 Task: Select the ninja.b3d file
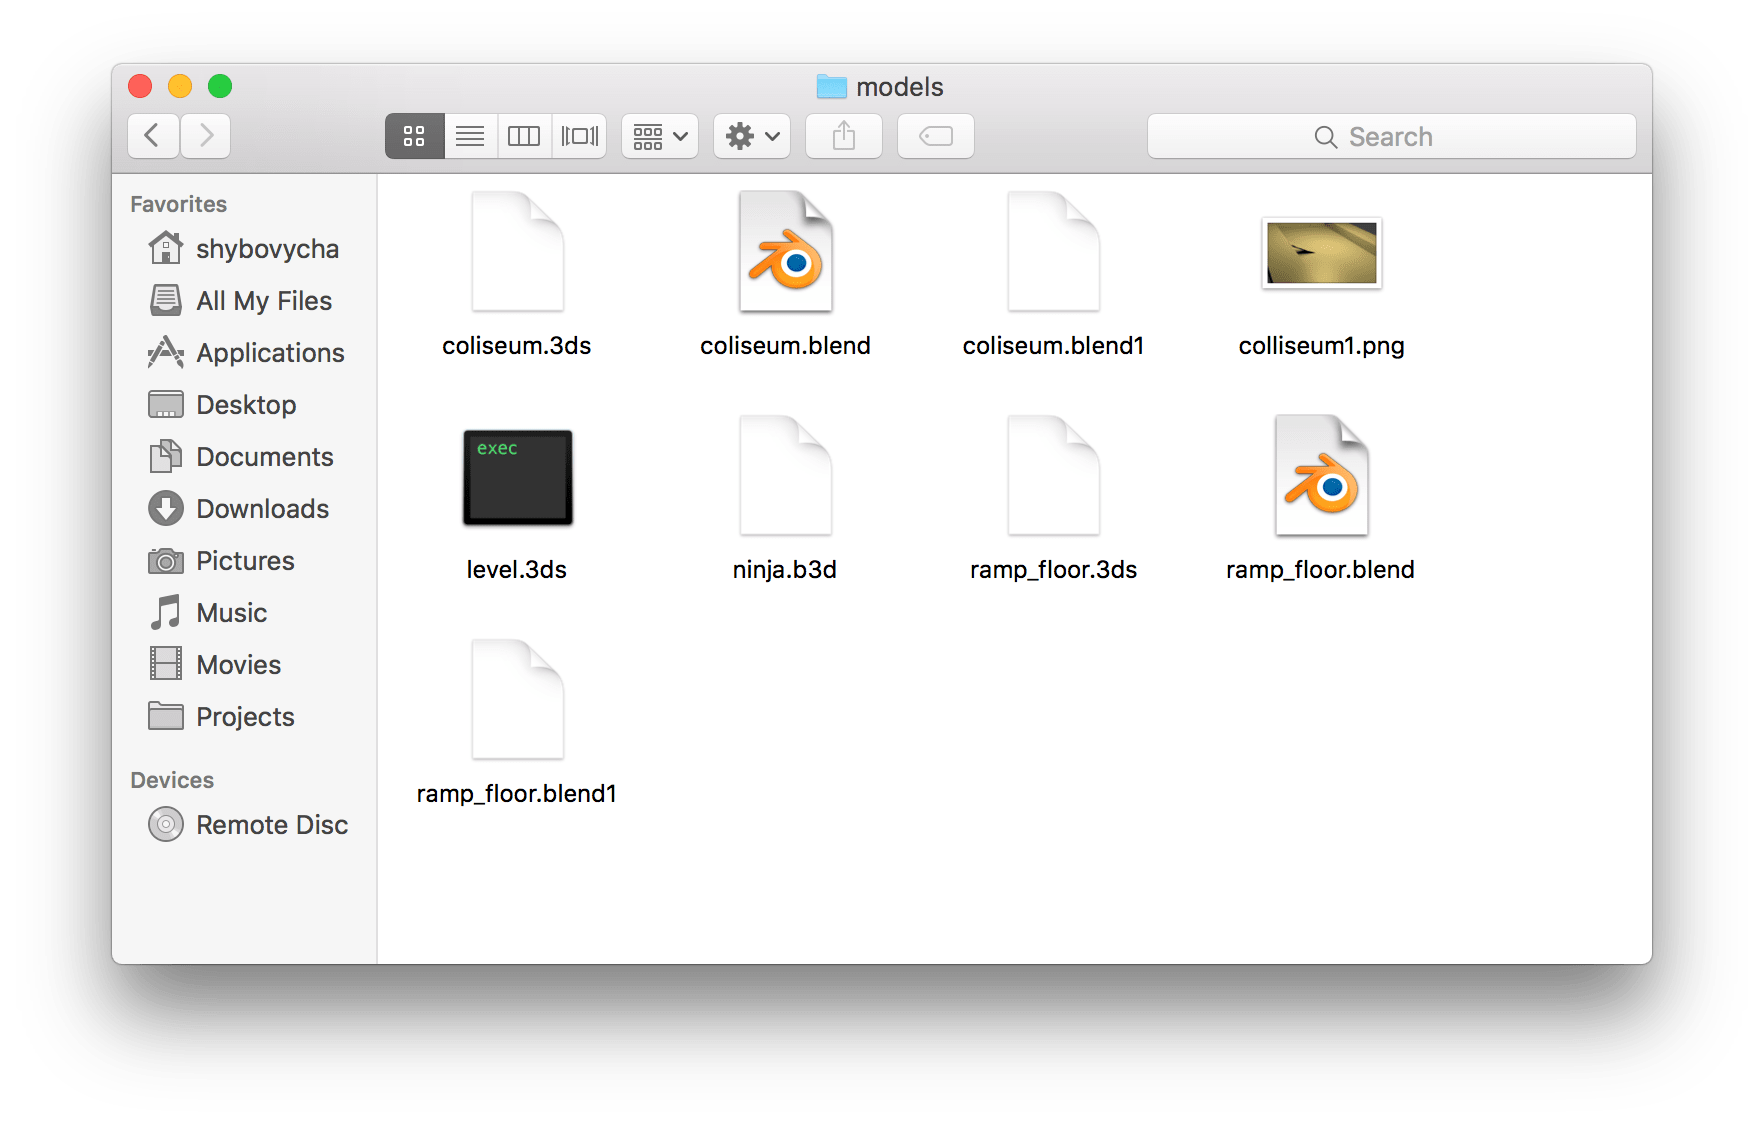coord(785,477)
